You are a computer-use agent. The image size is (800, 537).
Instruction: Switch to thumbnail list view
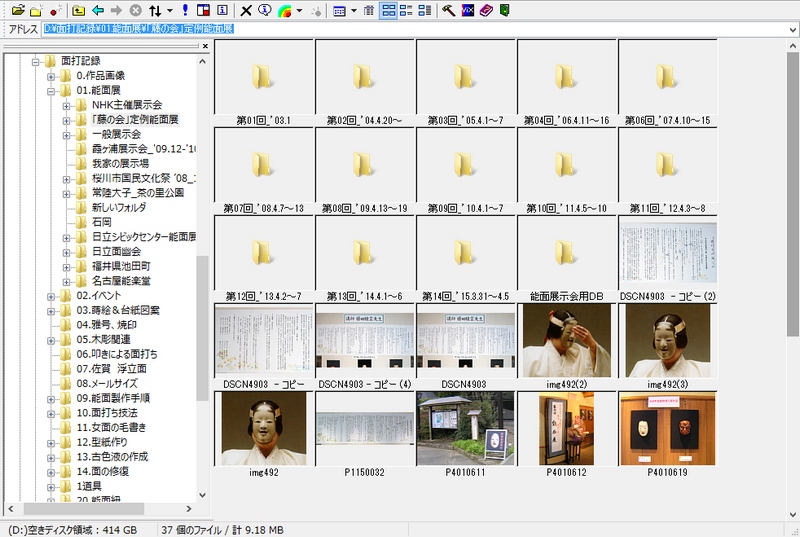click(x=407, y=10)
